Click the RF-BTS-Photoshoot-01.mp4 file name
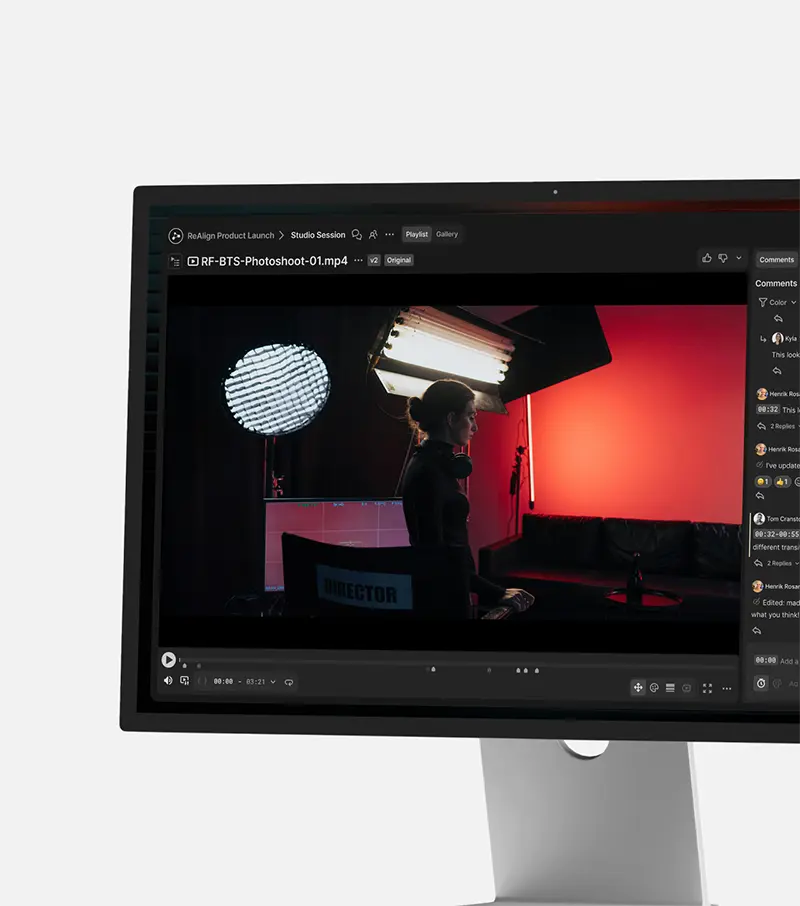The width and height of the screenshot is (800, 906). (x=274, y=261)
